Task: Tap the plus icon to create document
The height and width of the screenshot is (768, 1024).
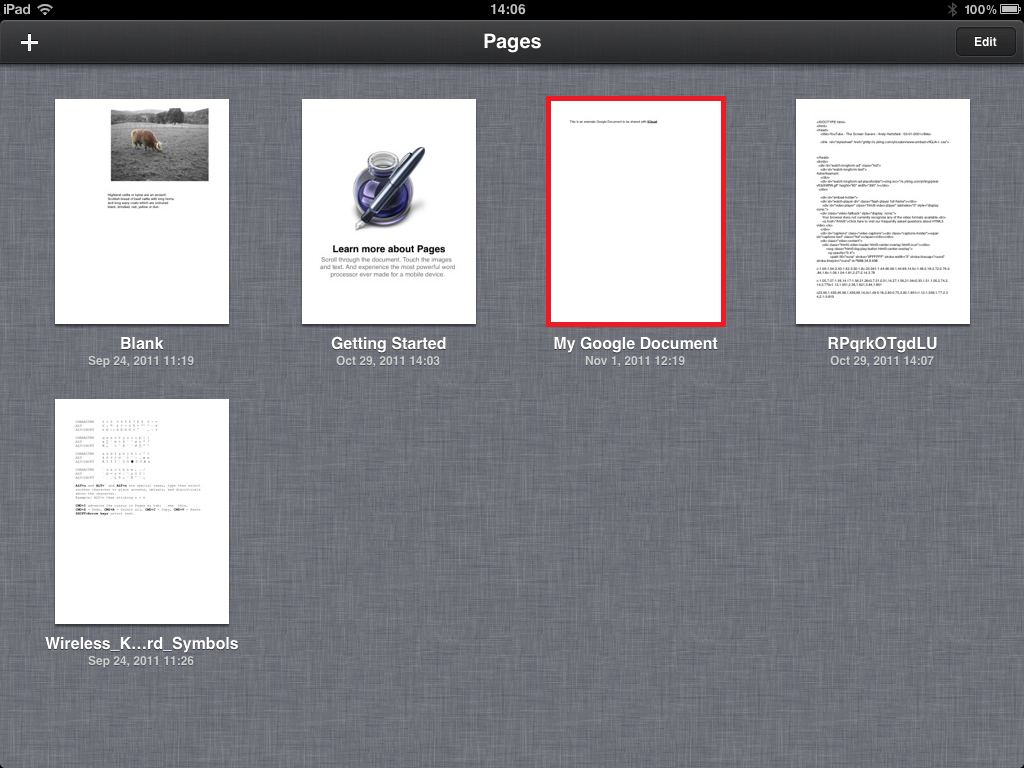Action: click(x=30, y=42)
